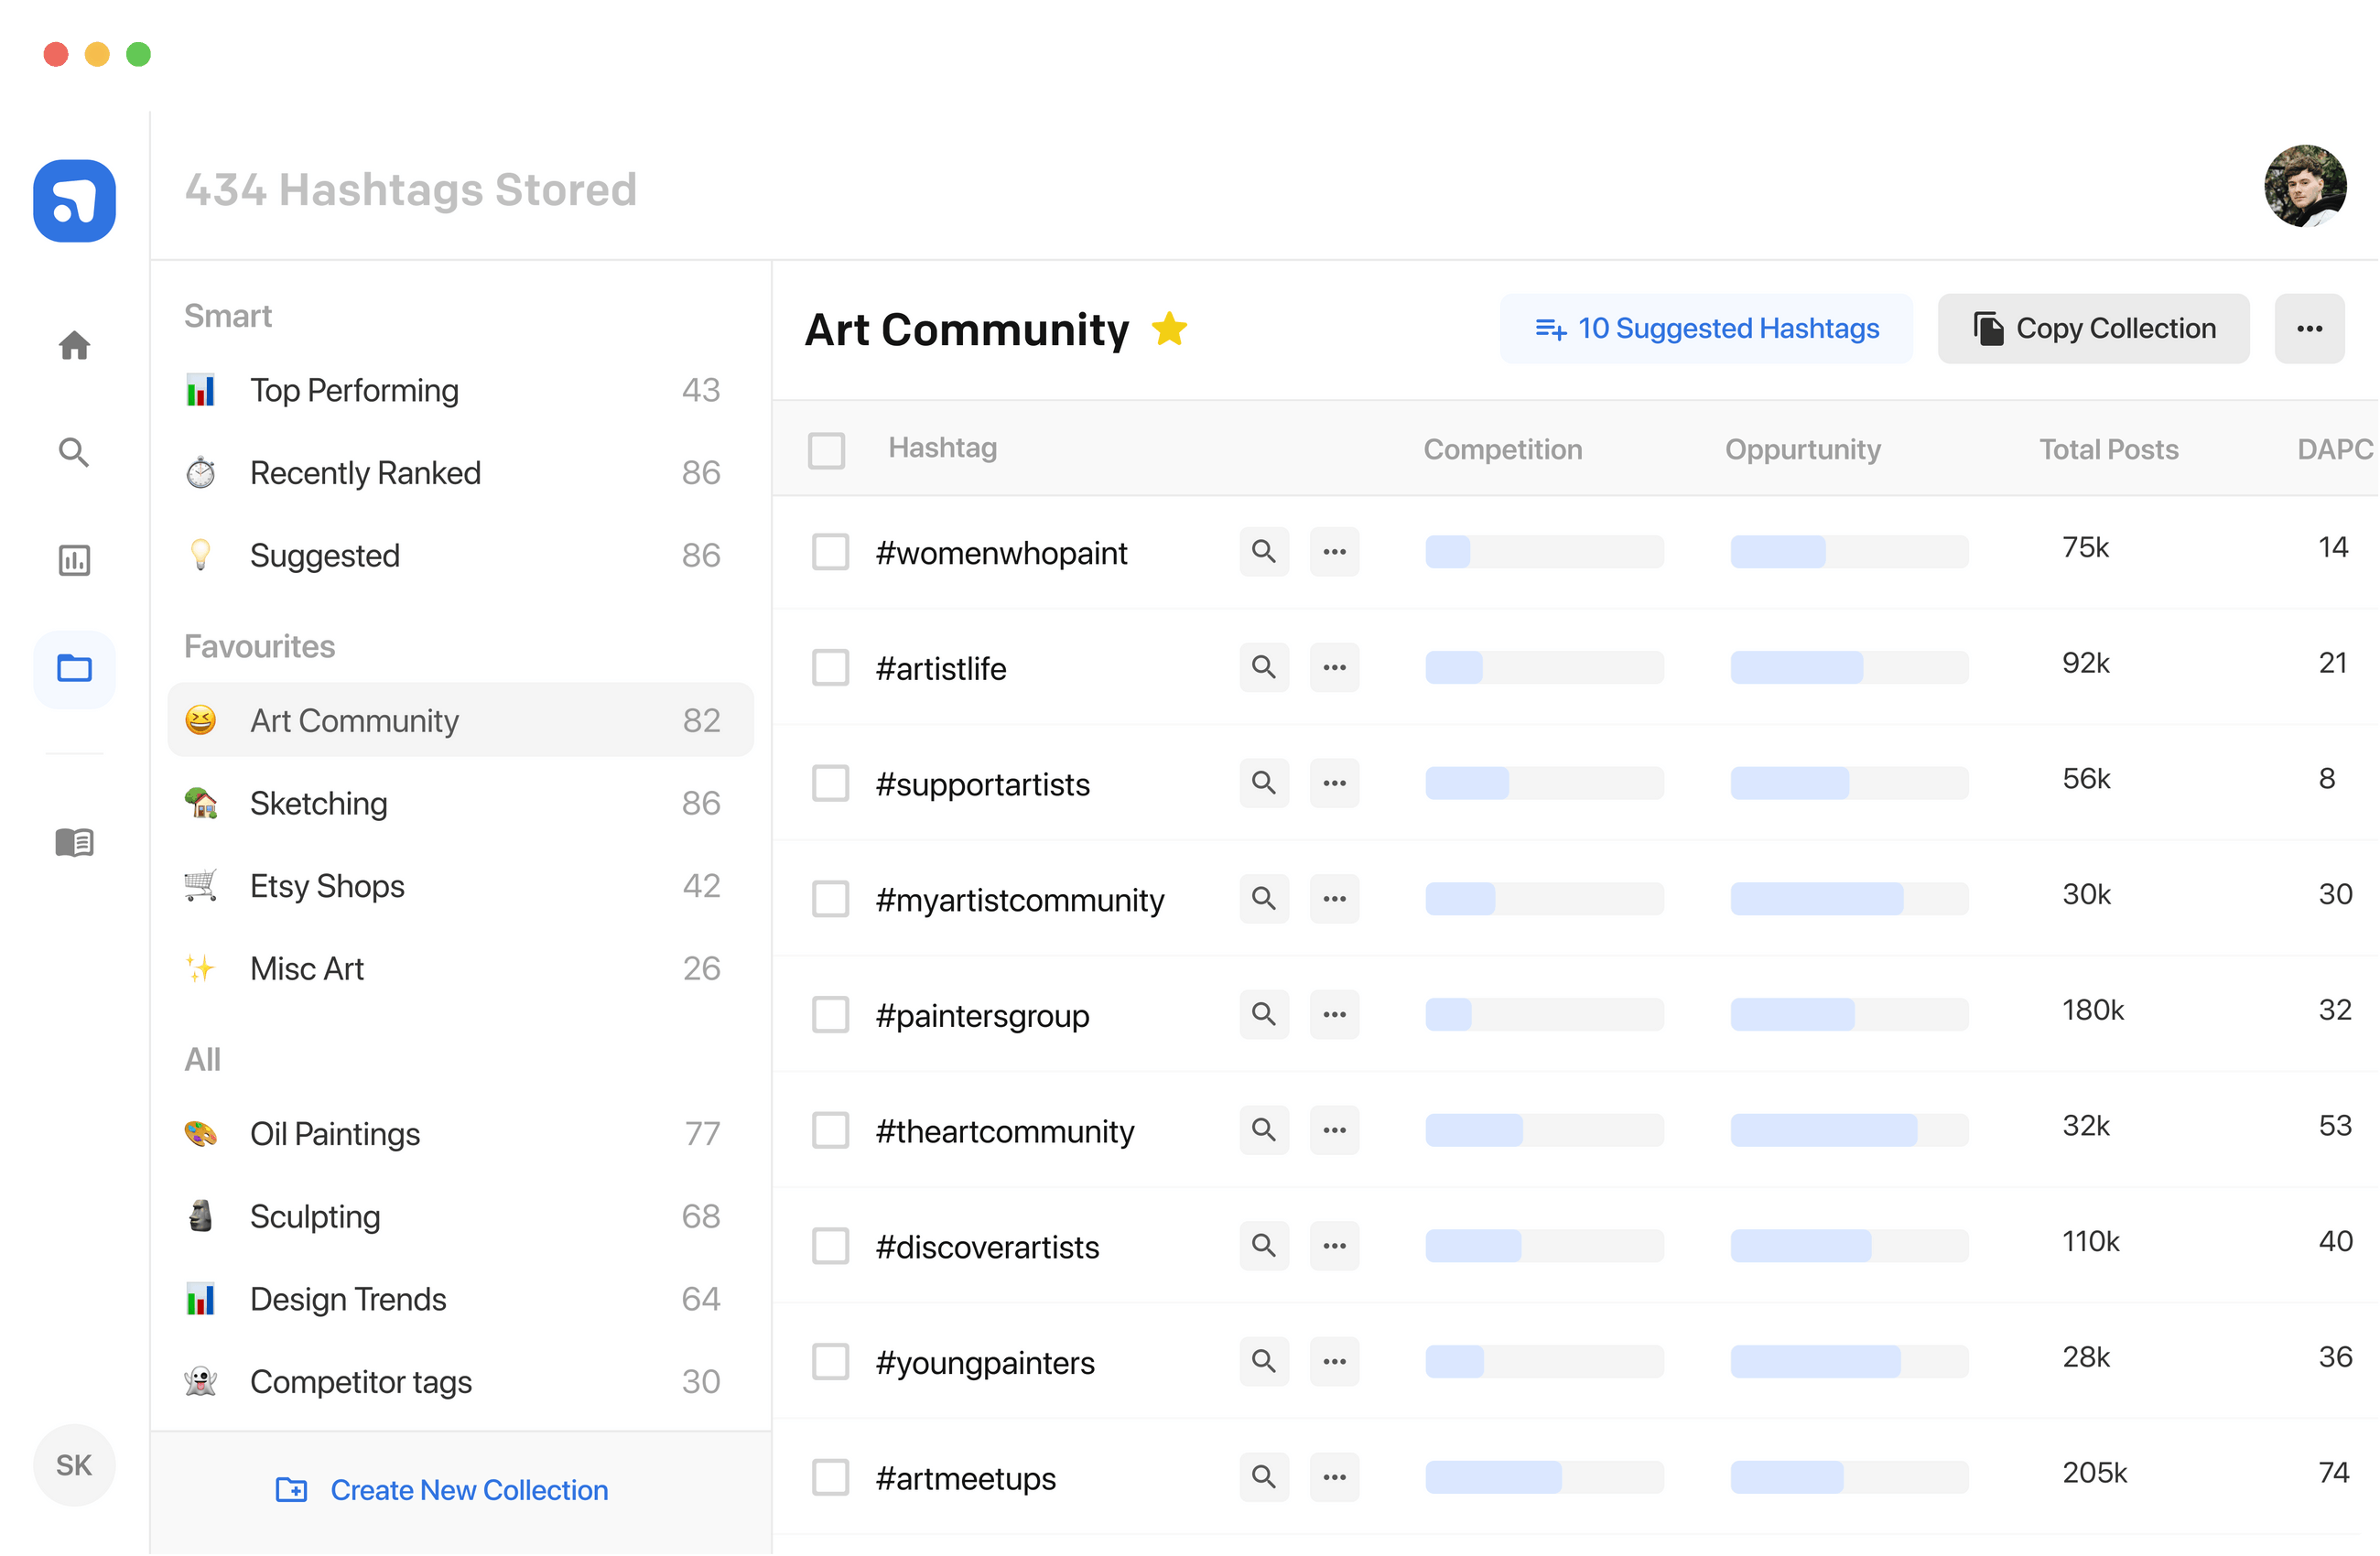Image resolution: width=2380 pixels, height=1556 pixels.
Task: Open the Guides/Library section in sidebar
Action: pos(74,841)
